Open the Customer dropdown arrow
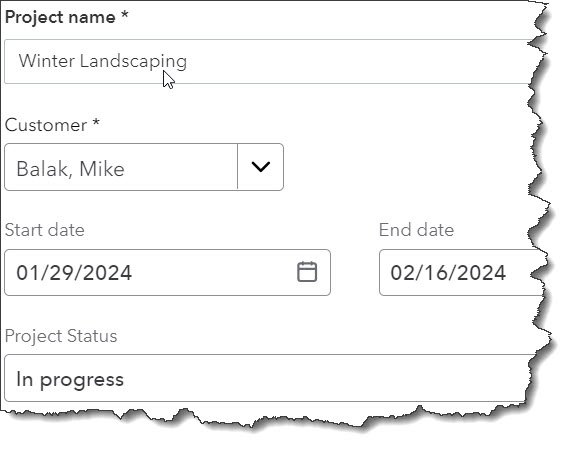The width and height of the screenshot is (572, 449). coord(260,167)
